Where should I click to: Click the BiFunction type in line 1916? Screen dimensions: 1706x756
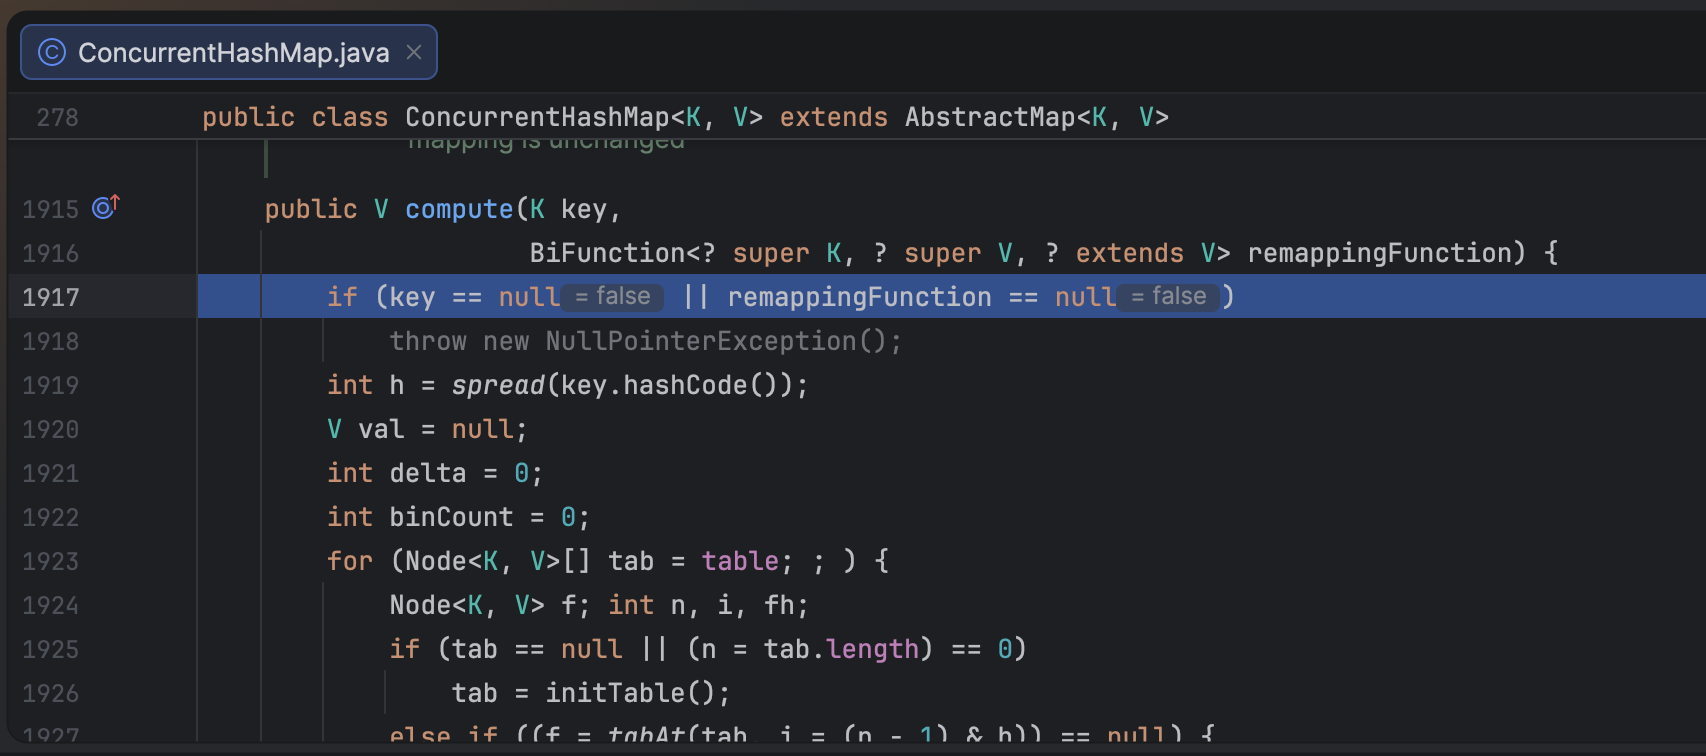point(607,253)
